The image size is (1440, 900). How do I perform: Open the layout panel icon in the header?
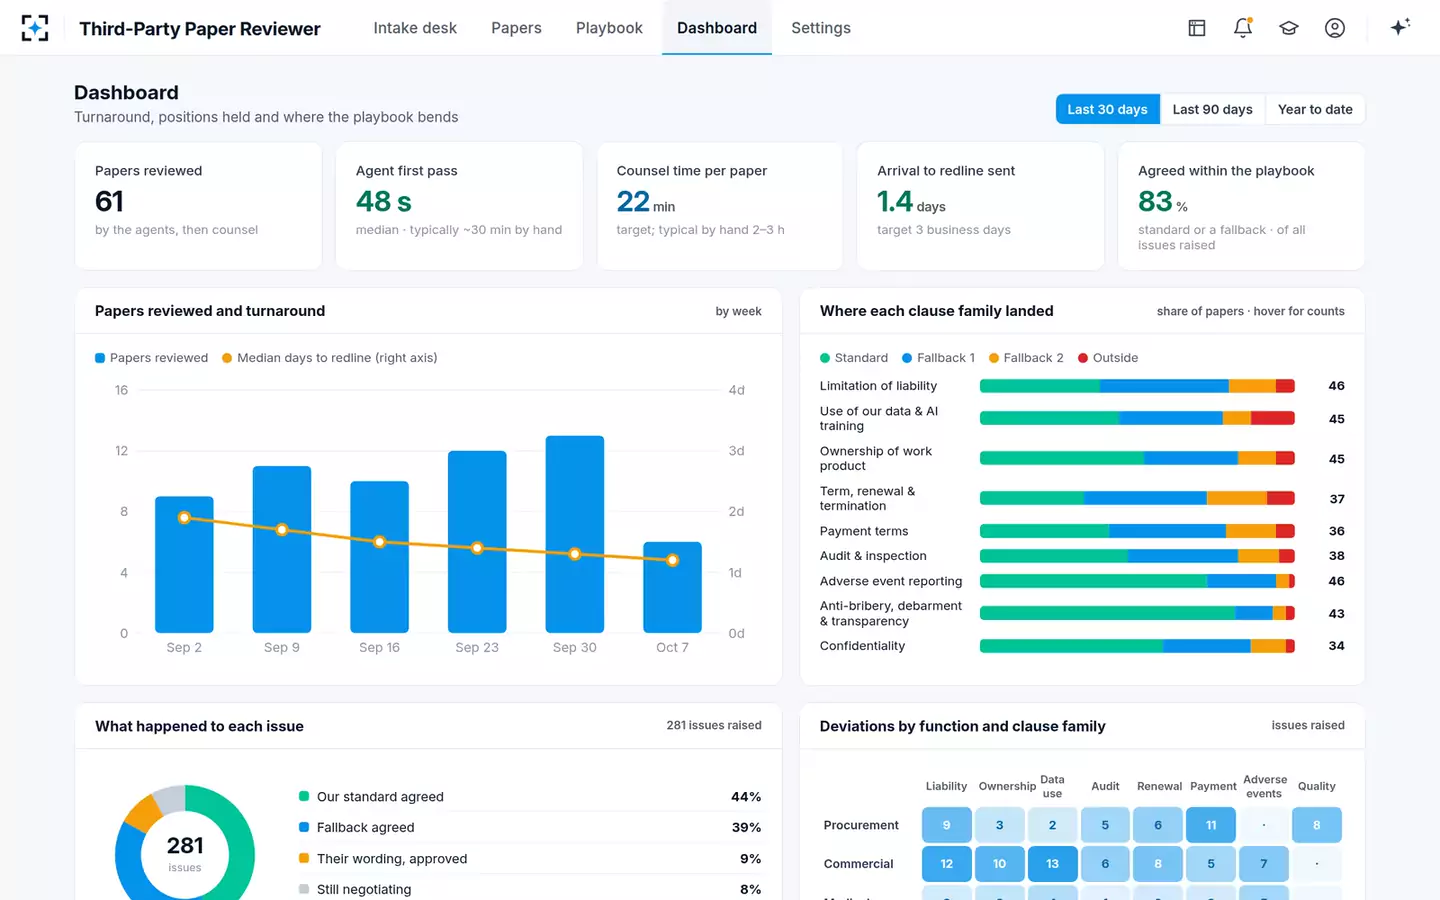1197,28
